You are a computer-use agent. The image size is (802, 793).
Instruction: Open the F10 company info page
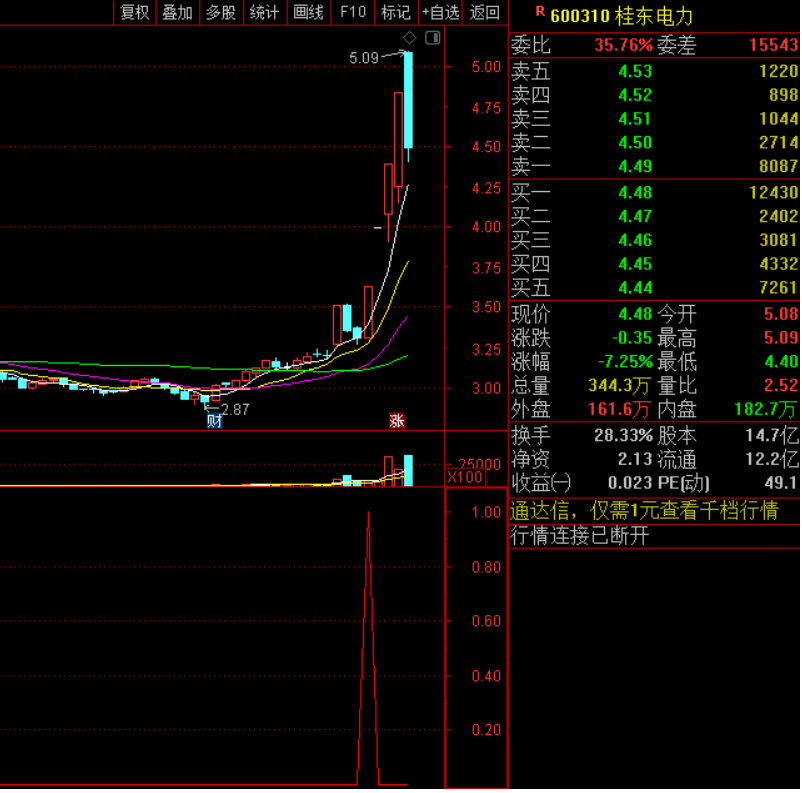point(353,12)
